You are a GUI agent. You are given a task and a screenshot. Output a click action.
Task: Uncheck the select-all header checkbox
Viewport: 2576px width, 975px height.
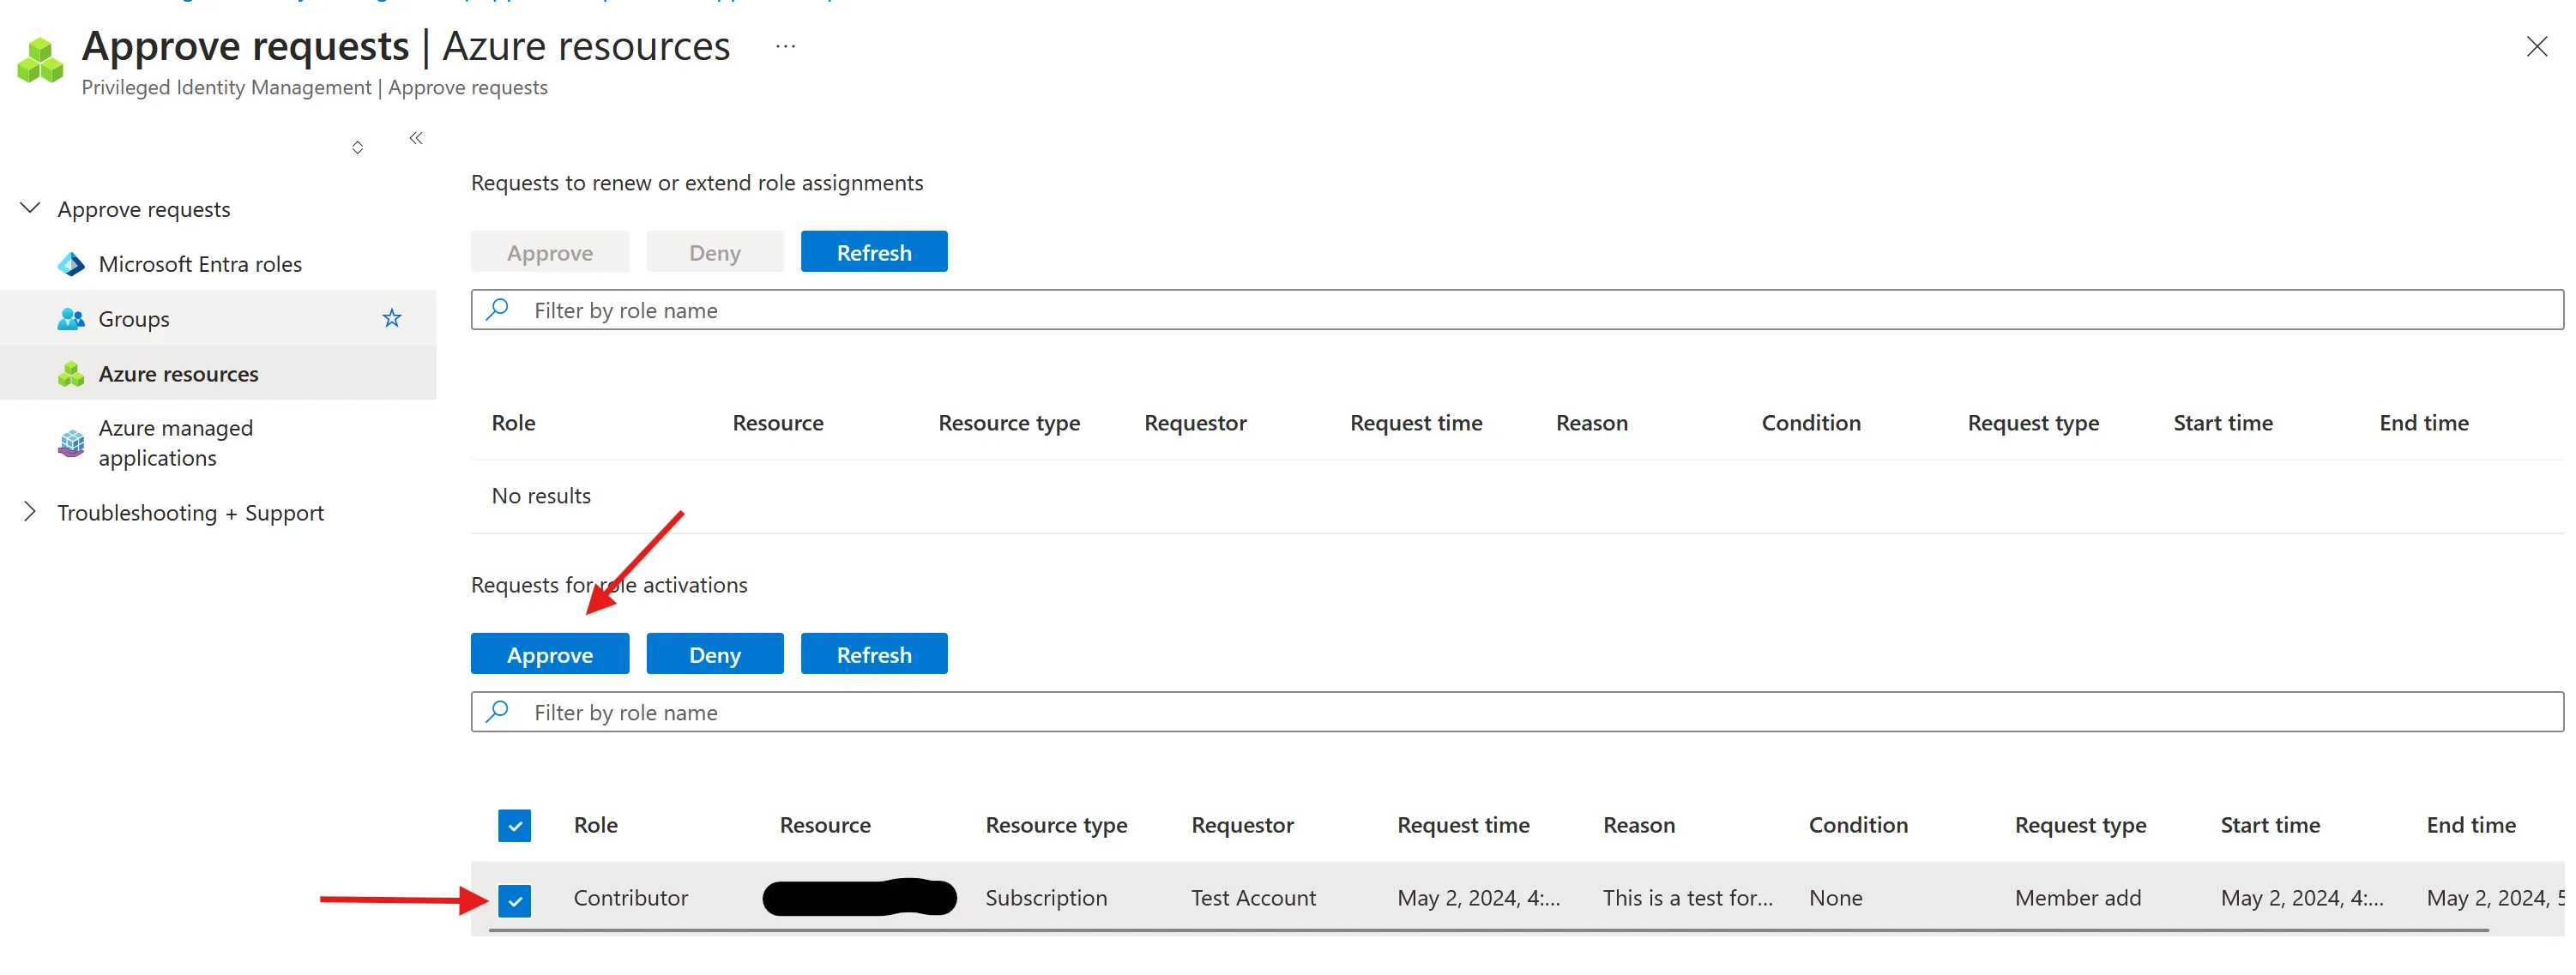tap(514, 825)
